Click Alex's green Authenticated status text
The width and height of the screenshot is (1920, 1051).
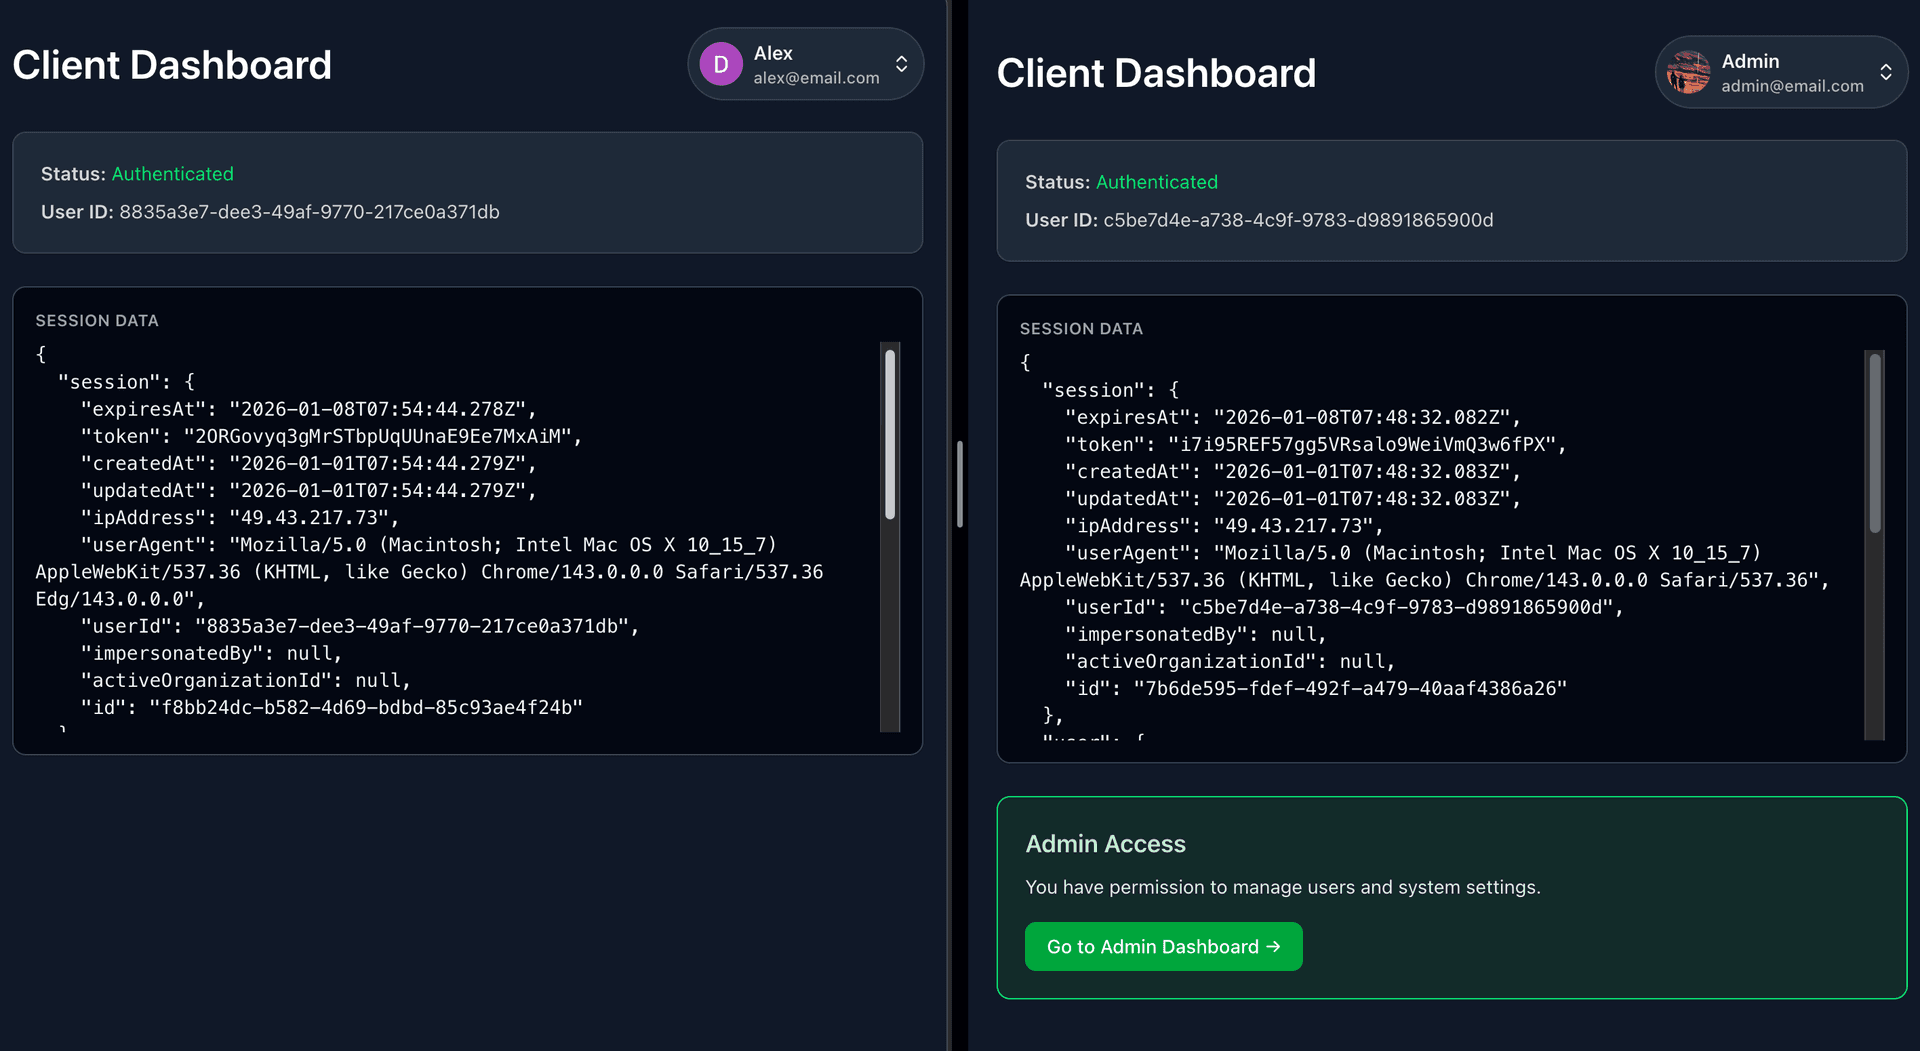pos(173,174)
